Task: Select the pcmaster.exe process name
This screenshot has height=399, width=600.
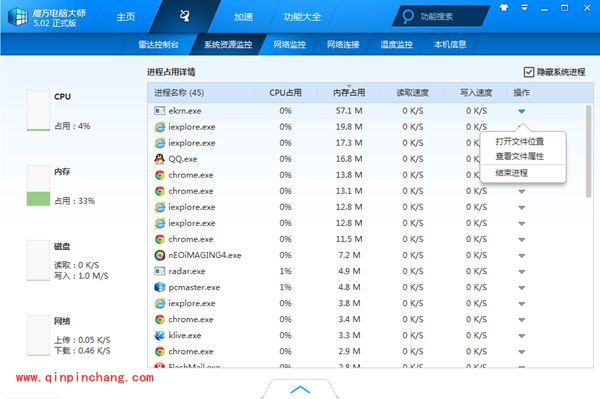Action: [194, 288]
